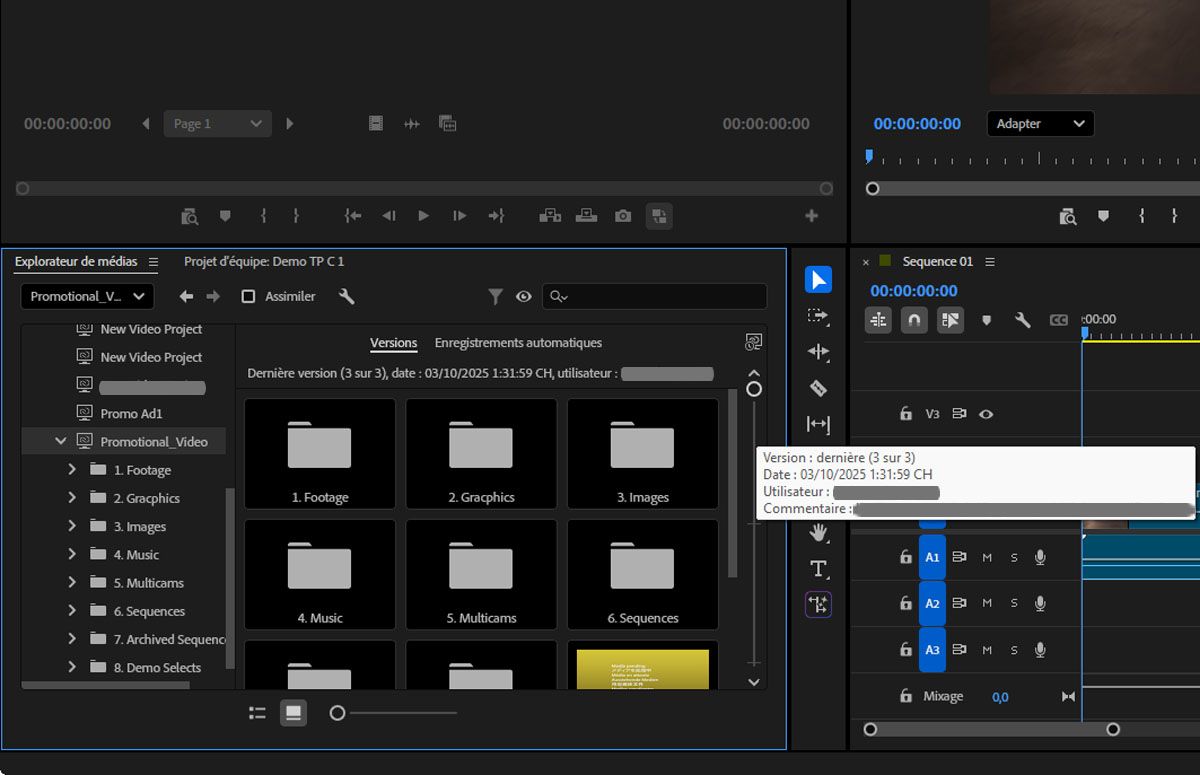Choose the Track Select Forward tool
Viewport: 1200px width, 775px height.
tap(818, 316)
